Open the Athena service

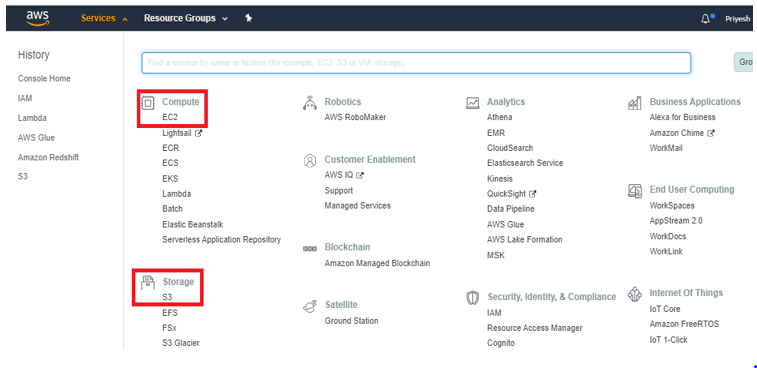[x=500, y=117]
